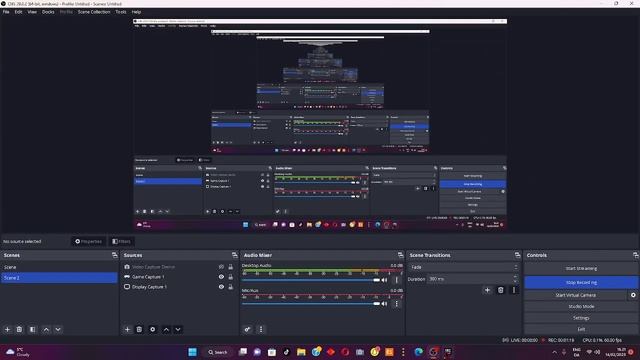Lock the Video Capture Device source
Screen dimensions: 640x360
click(231, 267)
